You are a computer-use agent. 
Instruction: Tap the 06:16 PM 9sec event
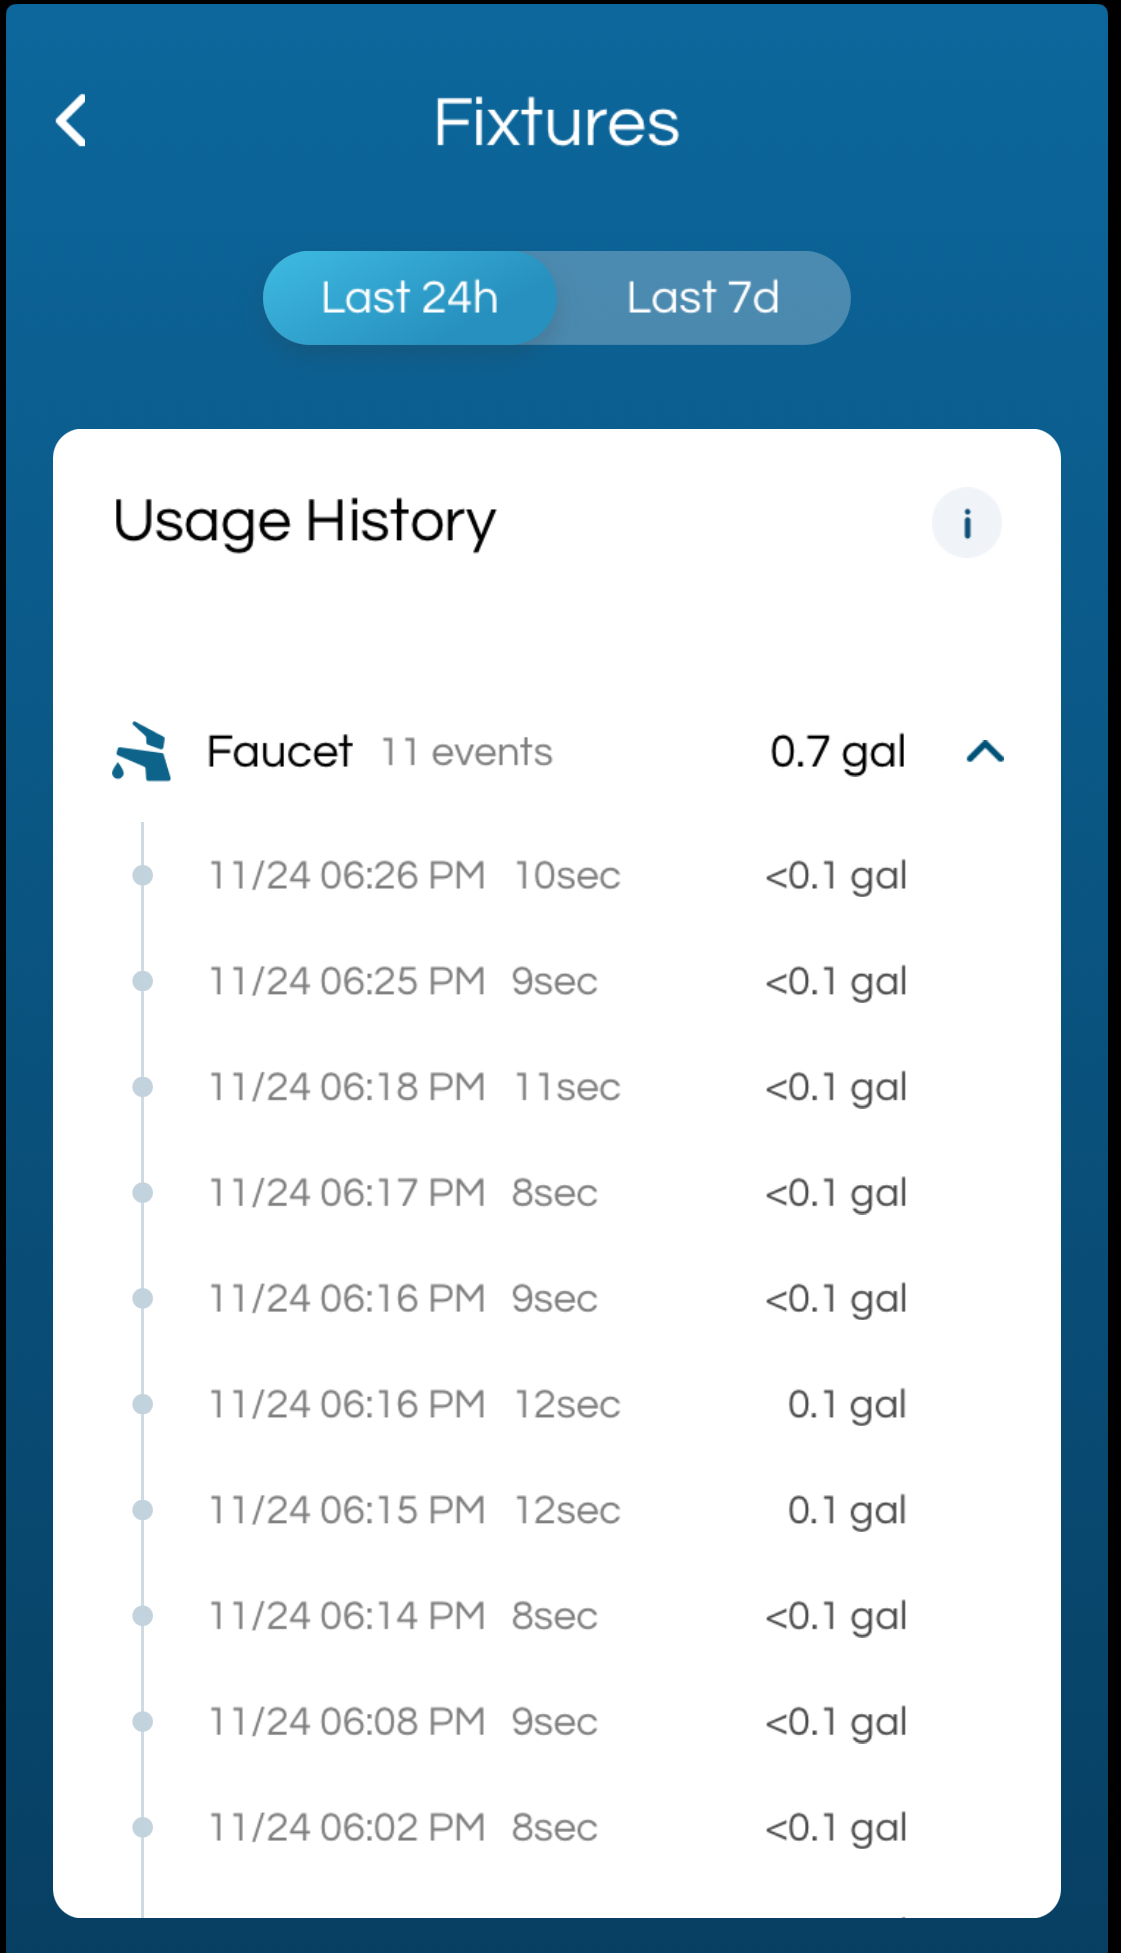(x=556, y=1299)
